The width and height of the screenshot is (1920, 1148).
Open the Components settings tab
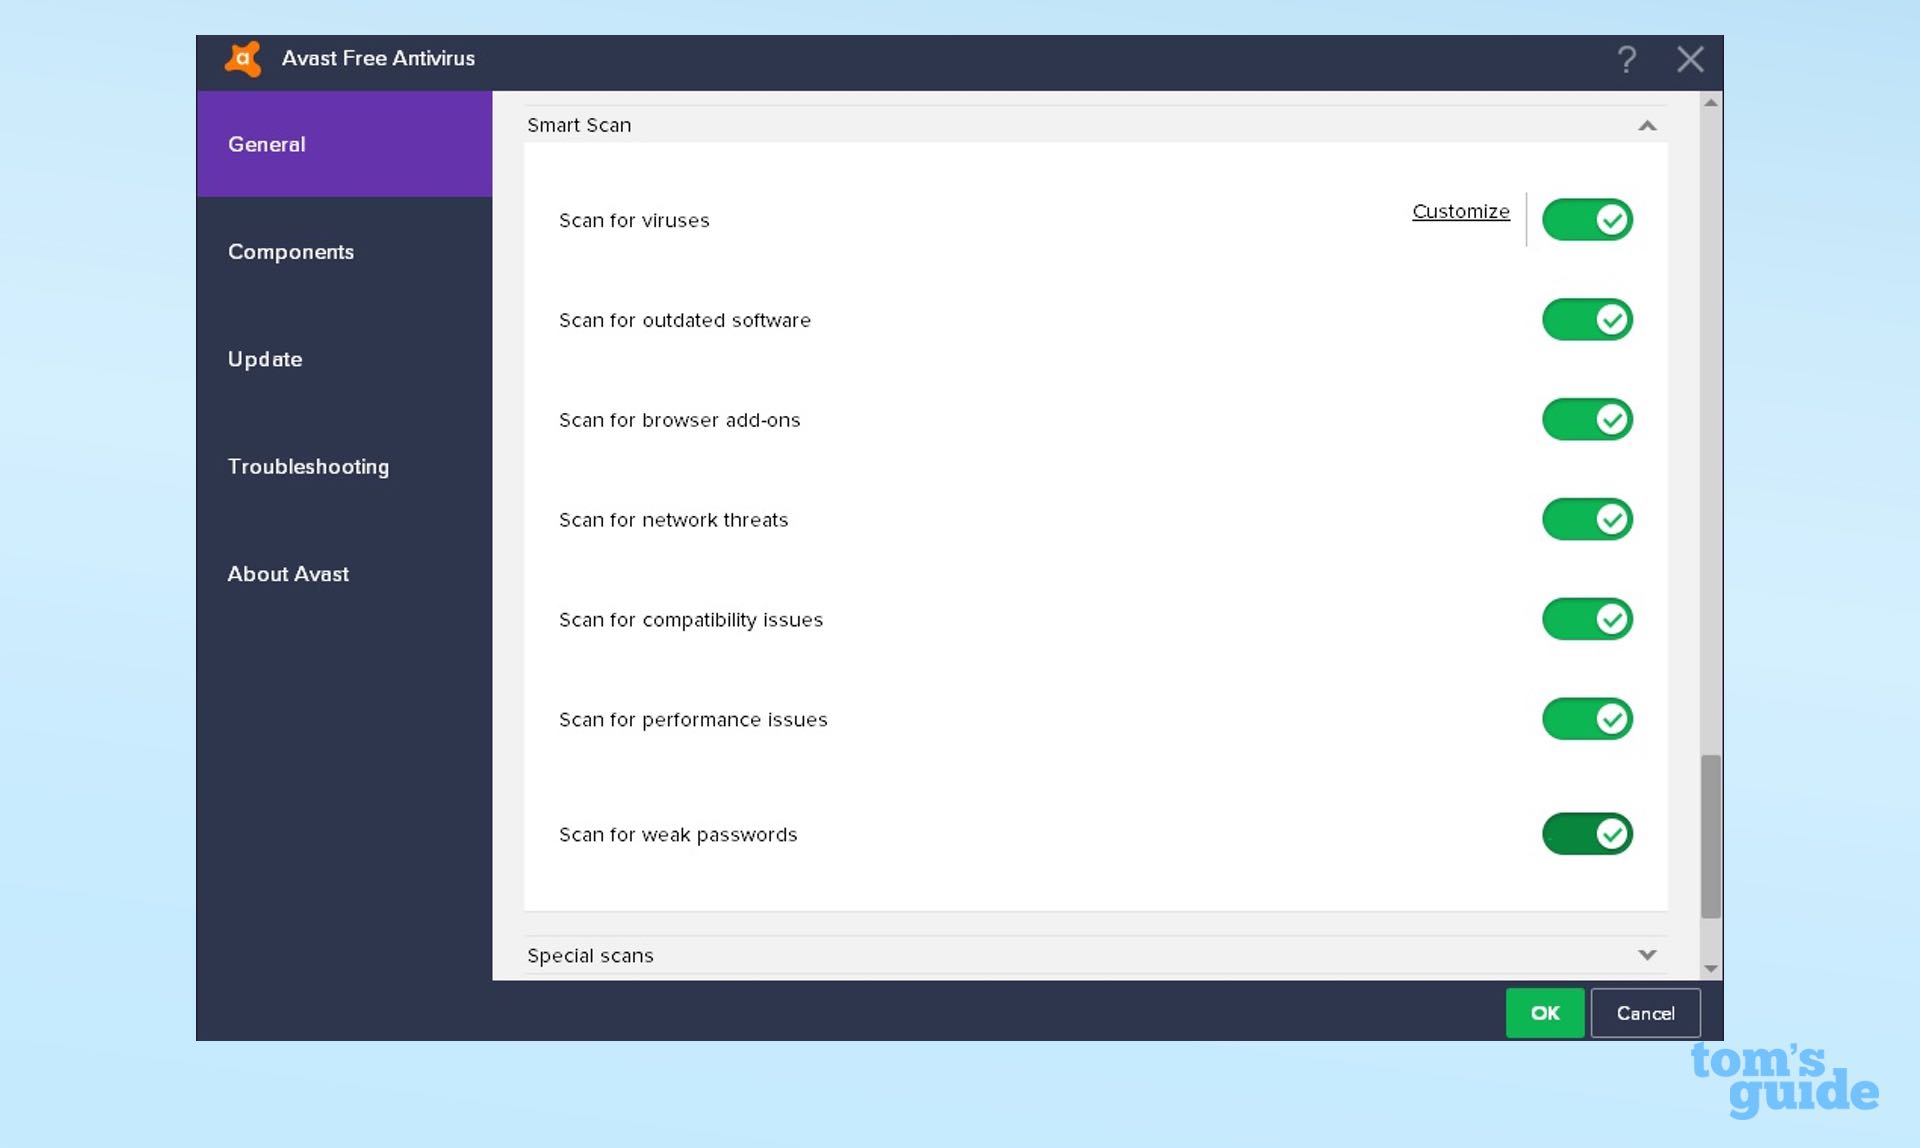(291, 252)
